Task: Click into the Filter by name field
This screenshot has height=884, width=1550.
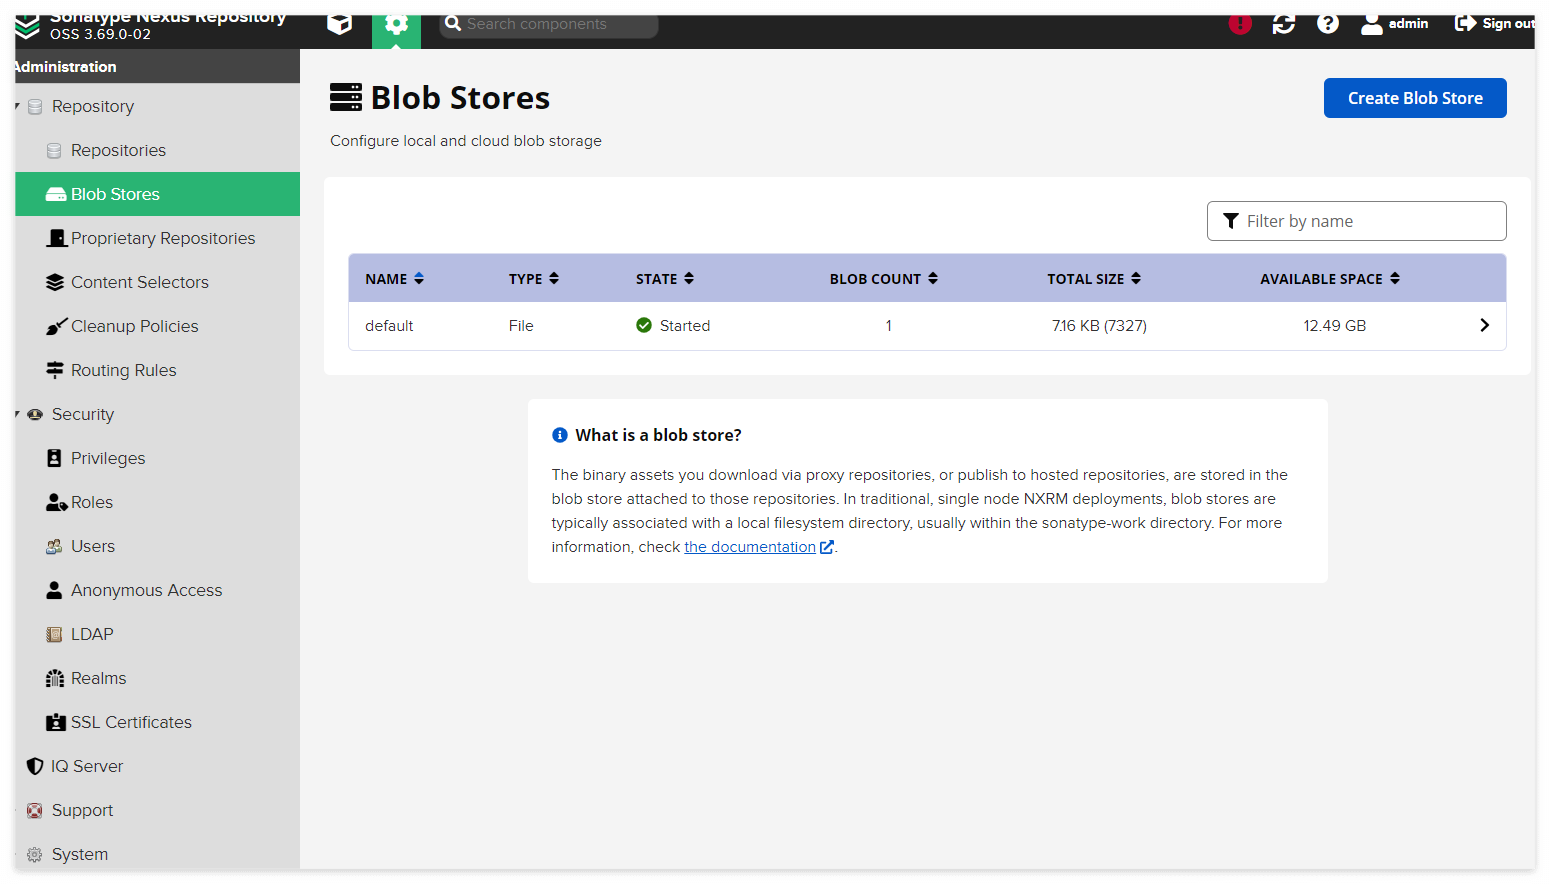Action: tap(1357, 221)
